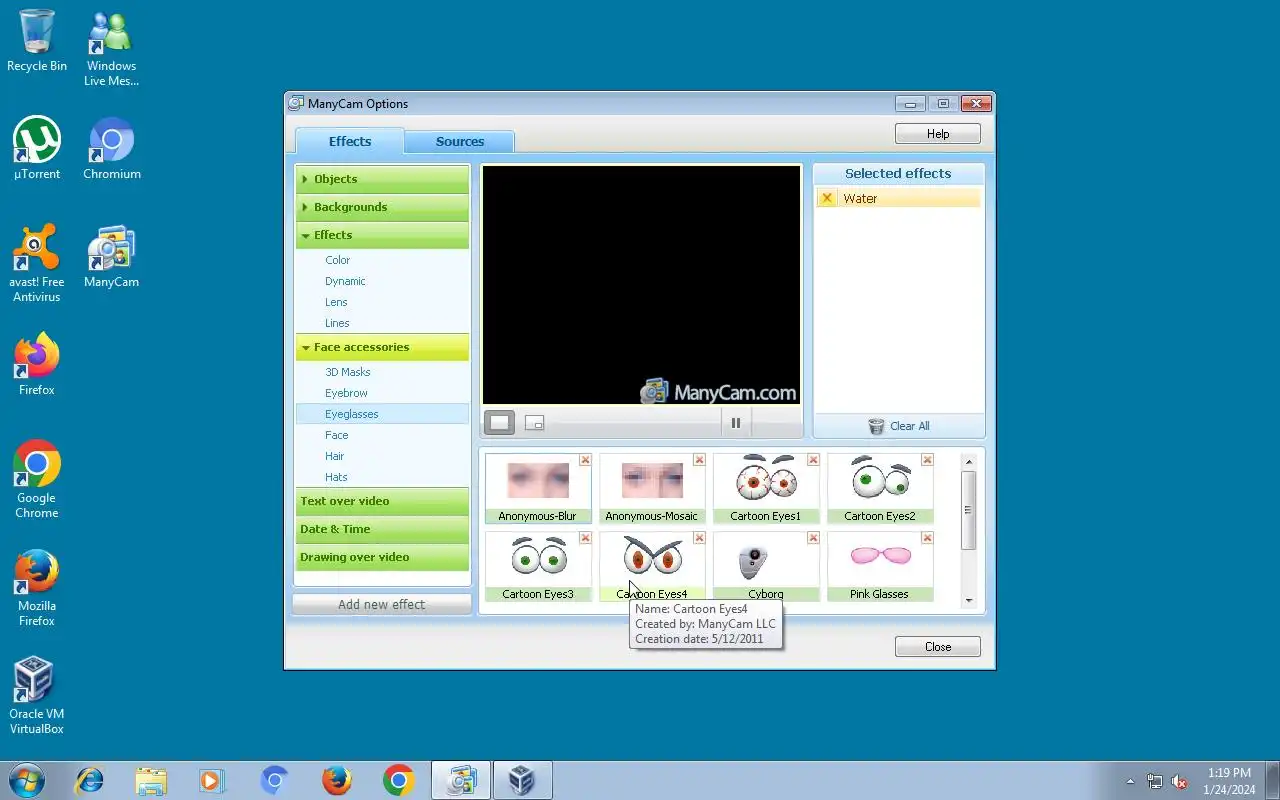Switch preview to picture-in-picture mode
Viewport: 1280px width, 800px height.
535,423
